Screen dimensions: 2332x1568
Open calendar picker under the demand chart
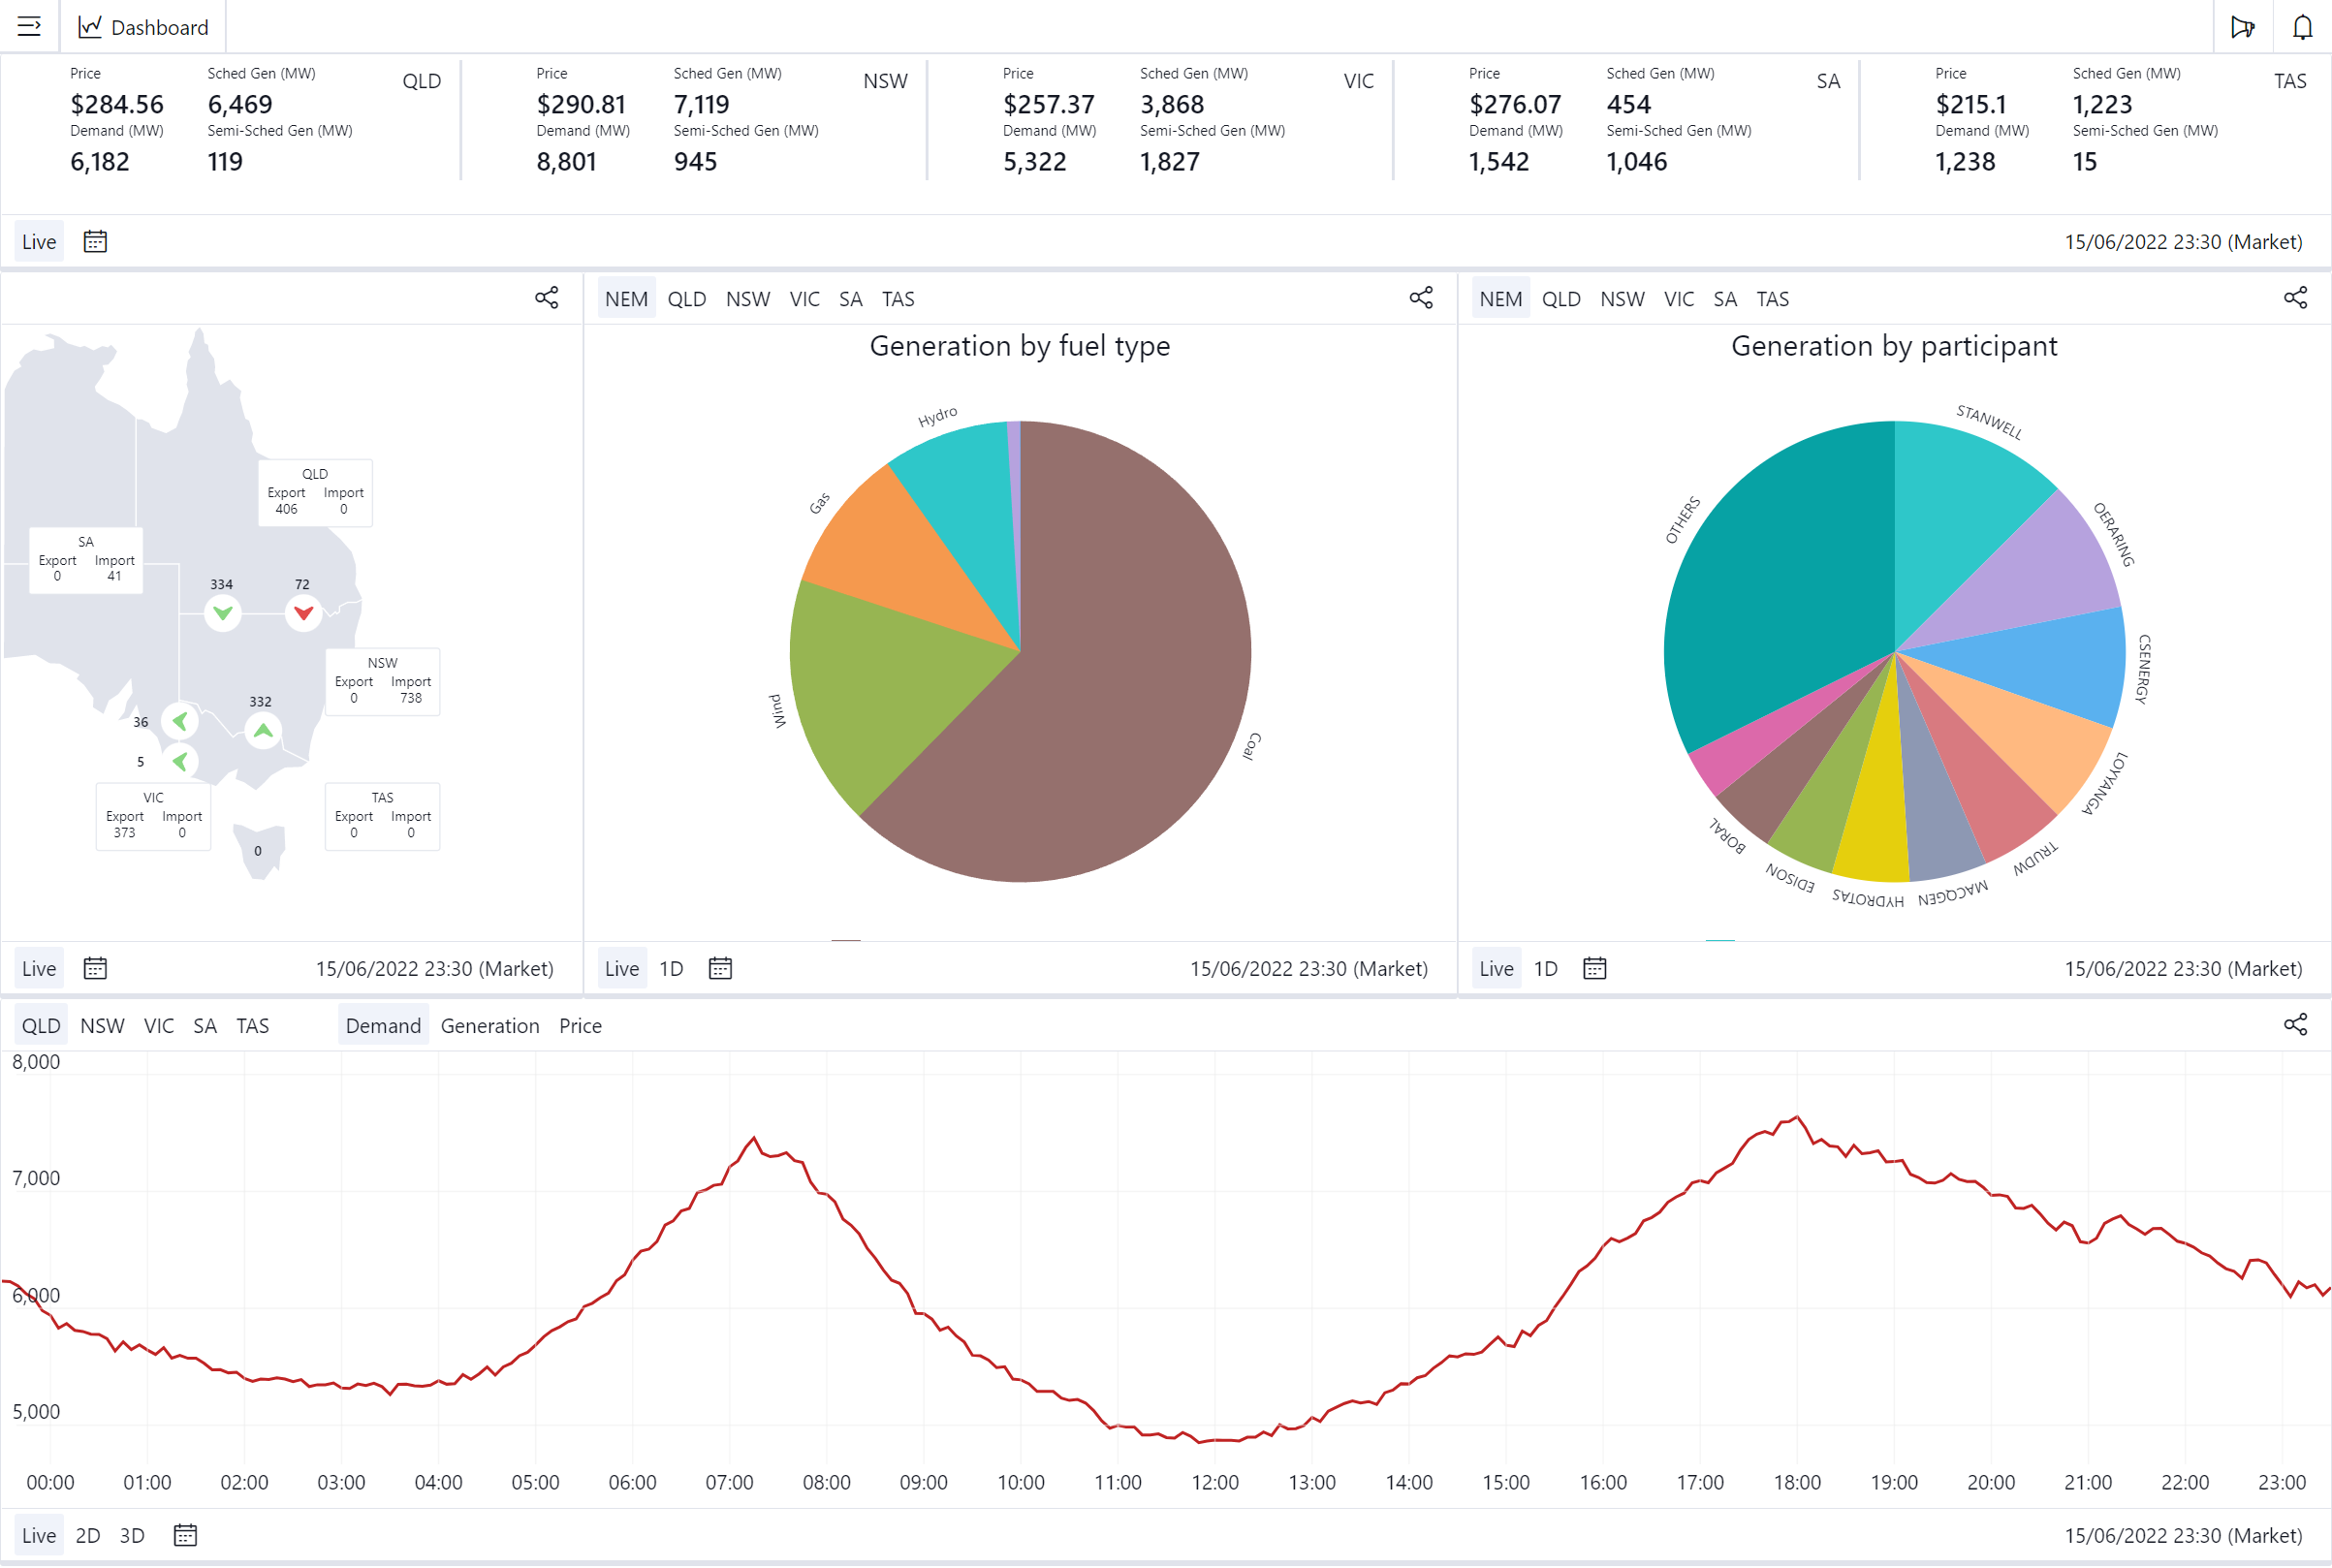(x=185, y=1535)
